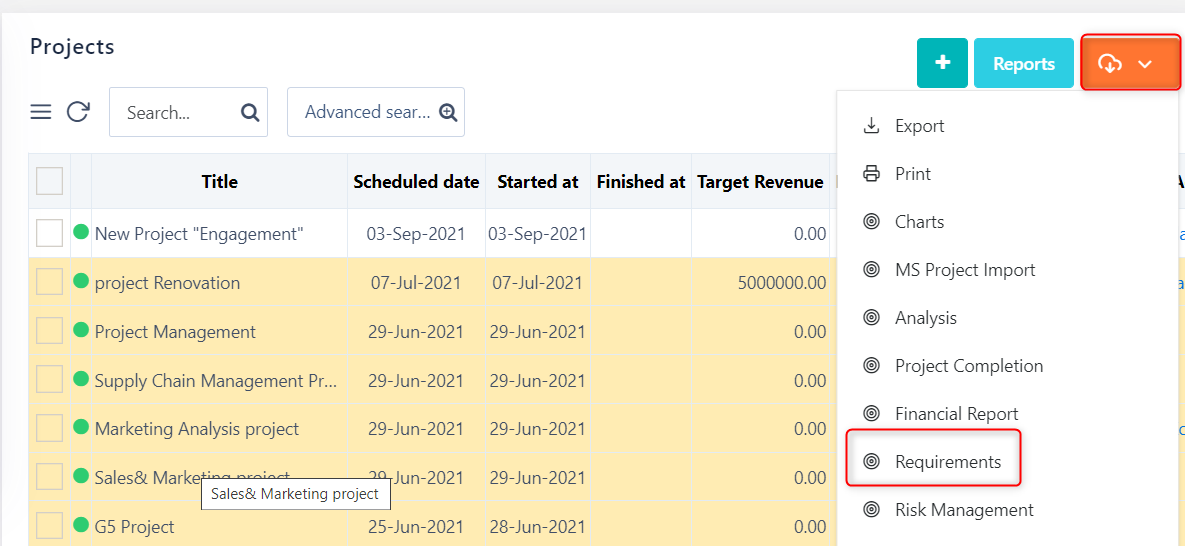Click green status dot of G5 Project
Viewport: 1185px width, 546px height.
[81, 525]
